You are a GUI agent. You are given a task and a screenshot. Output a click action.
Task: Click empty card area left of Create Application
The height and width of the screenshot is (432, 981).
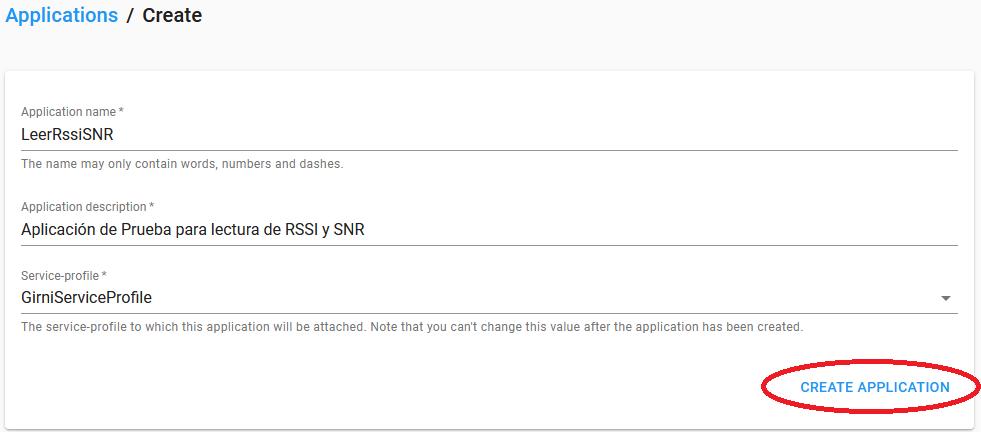pyautogui.click(x=400, y=387)
